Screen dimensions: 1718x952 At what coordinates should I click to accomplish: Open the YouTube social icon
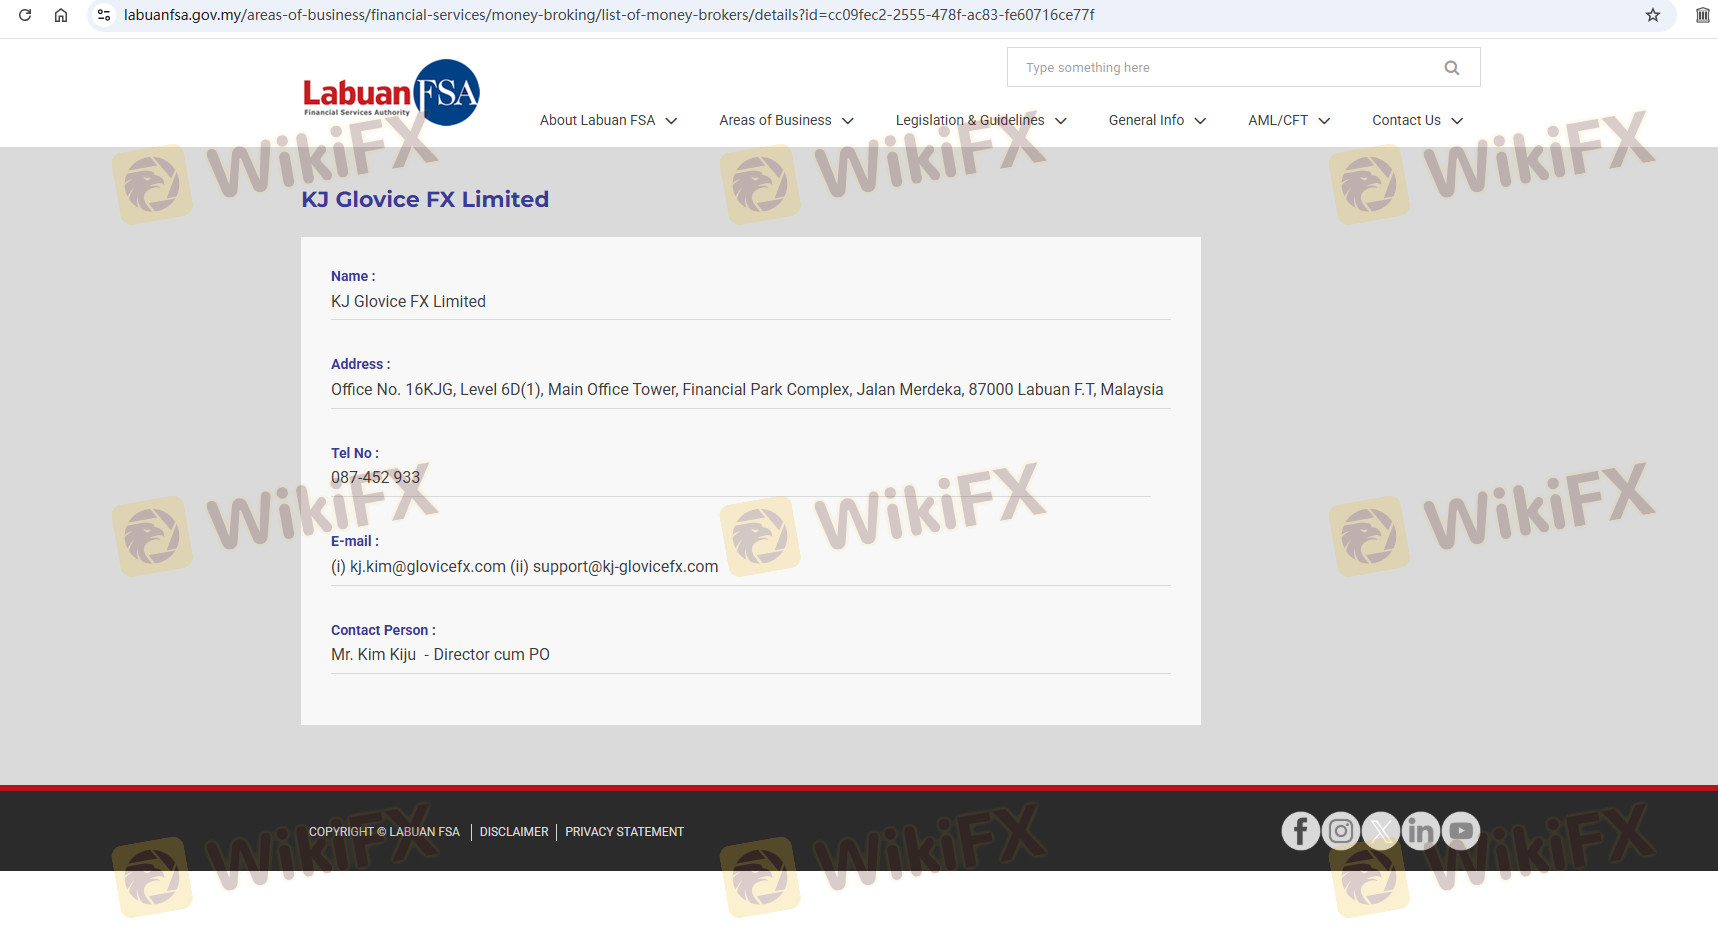click(1461, 831)
